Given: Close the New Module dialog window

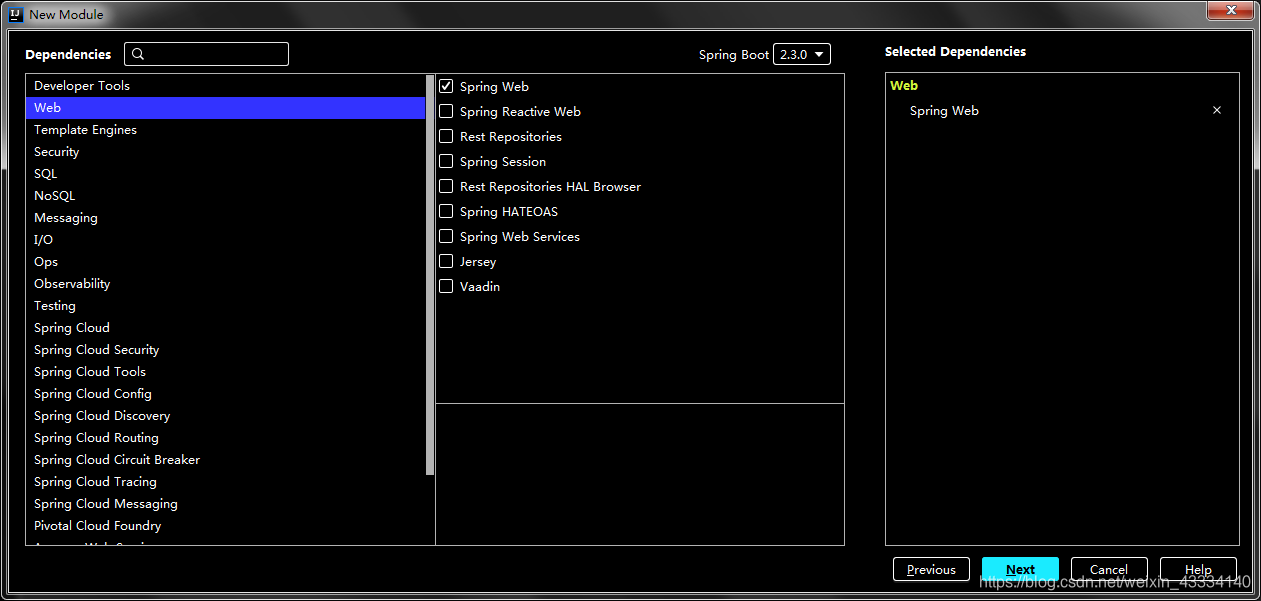Looking at the screenshot, I should (x=1229, y=10).
